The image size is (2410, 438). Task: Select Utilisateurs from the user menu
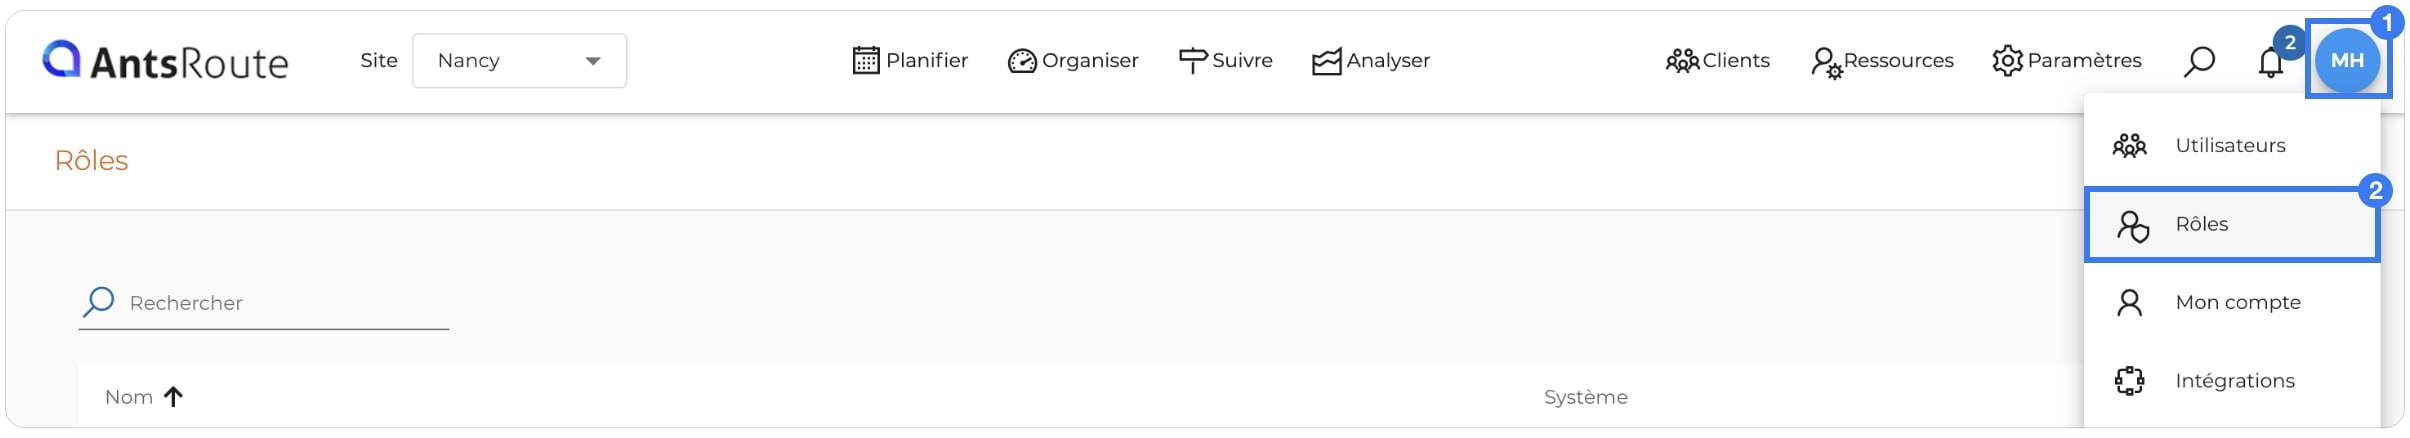(x=2232, y=146)
